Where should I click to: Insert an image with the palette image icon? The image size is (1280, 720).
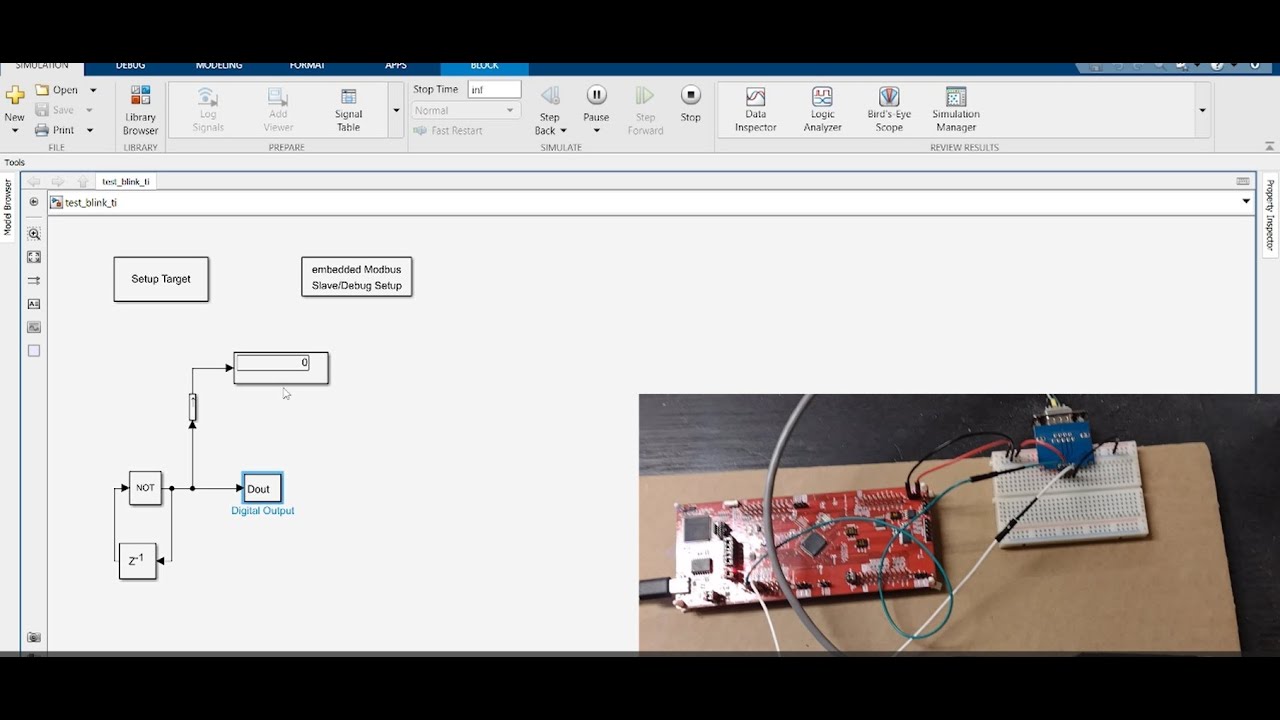pyautogui.click(x=34, y=327)
